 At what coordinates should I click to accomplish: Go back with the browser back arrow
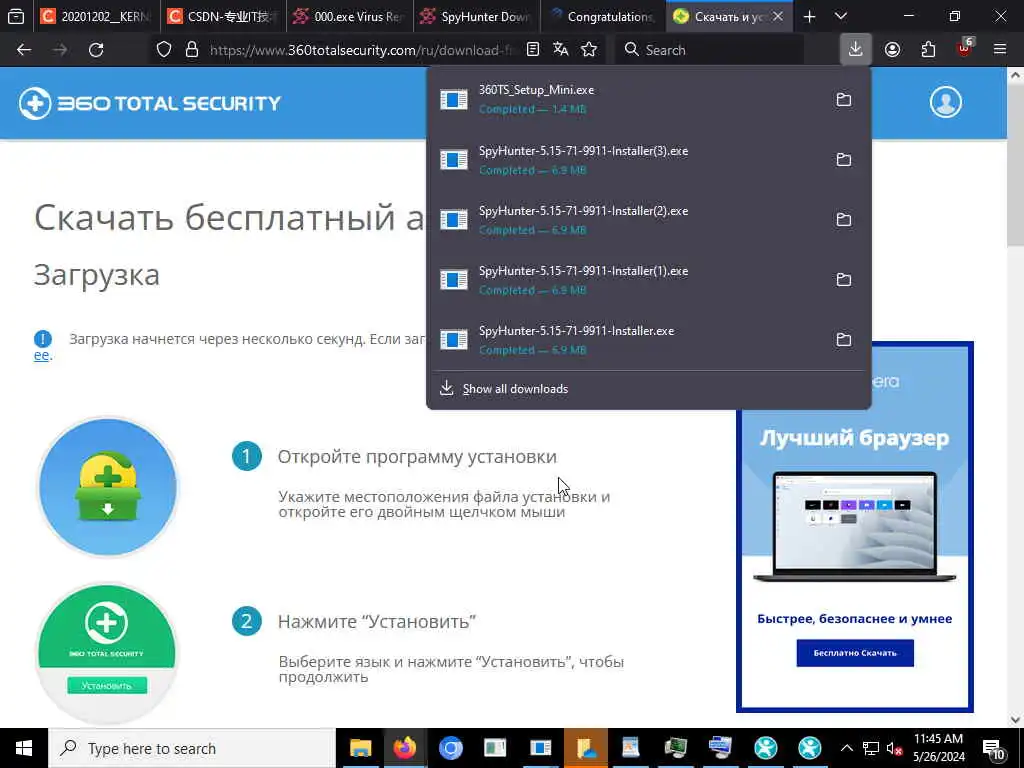coord(24,50)
